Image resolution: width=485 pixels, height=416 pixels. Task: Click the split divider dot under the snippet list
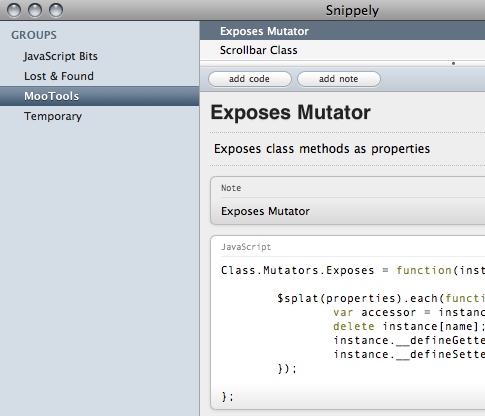(x=453, y=63)
